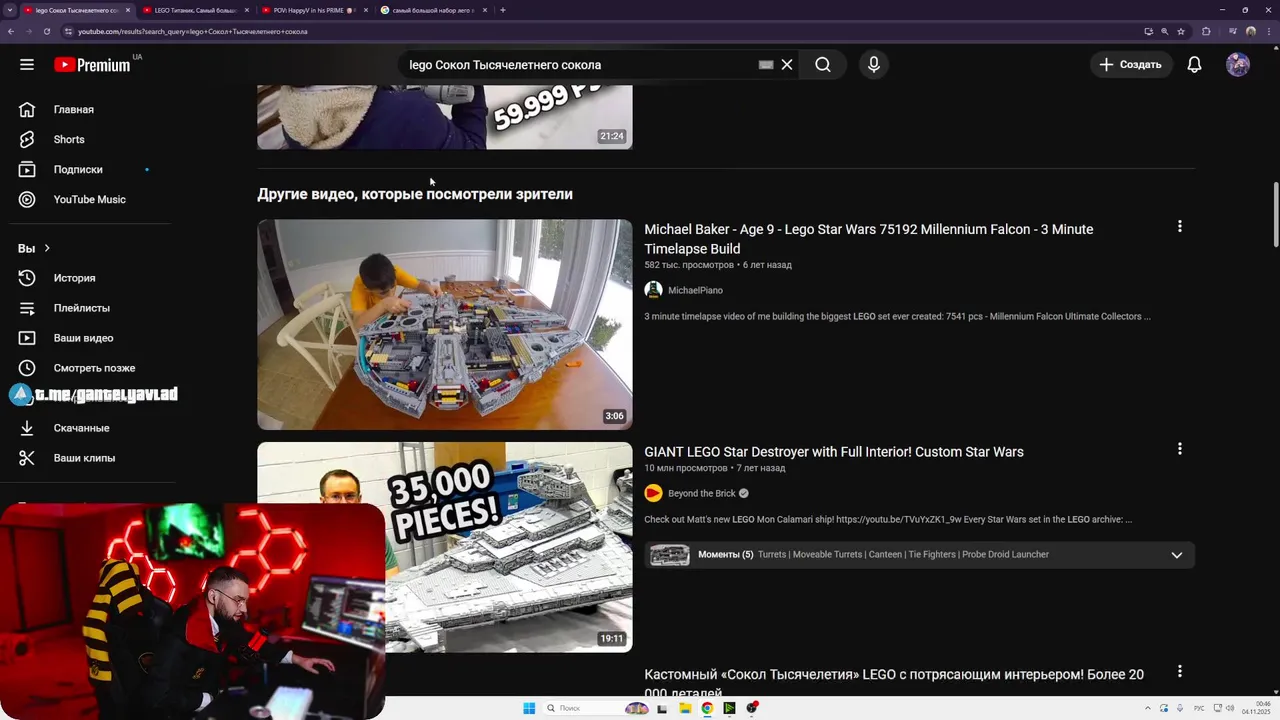The width and height of the screenshot is (1280, 720).
Task: Start voice search with the microphone
Action: pyautogui.click(x=874, y=65)
